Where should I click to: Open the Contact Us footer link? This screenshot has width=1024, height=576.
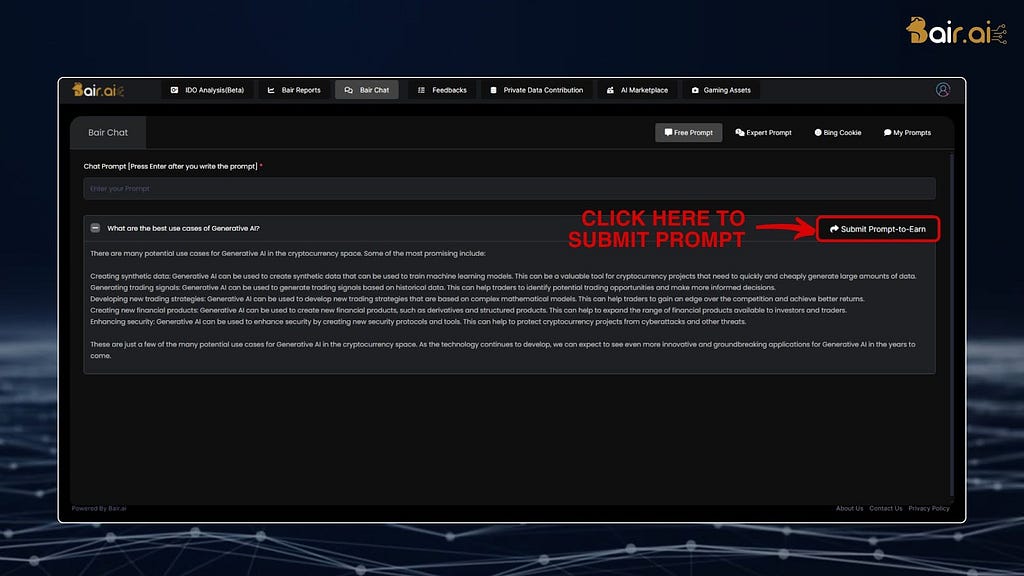click(x=886, y=508)
